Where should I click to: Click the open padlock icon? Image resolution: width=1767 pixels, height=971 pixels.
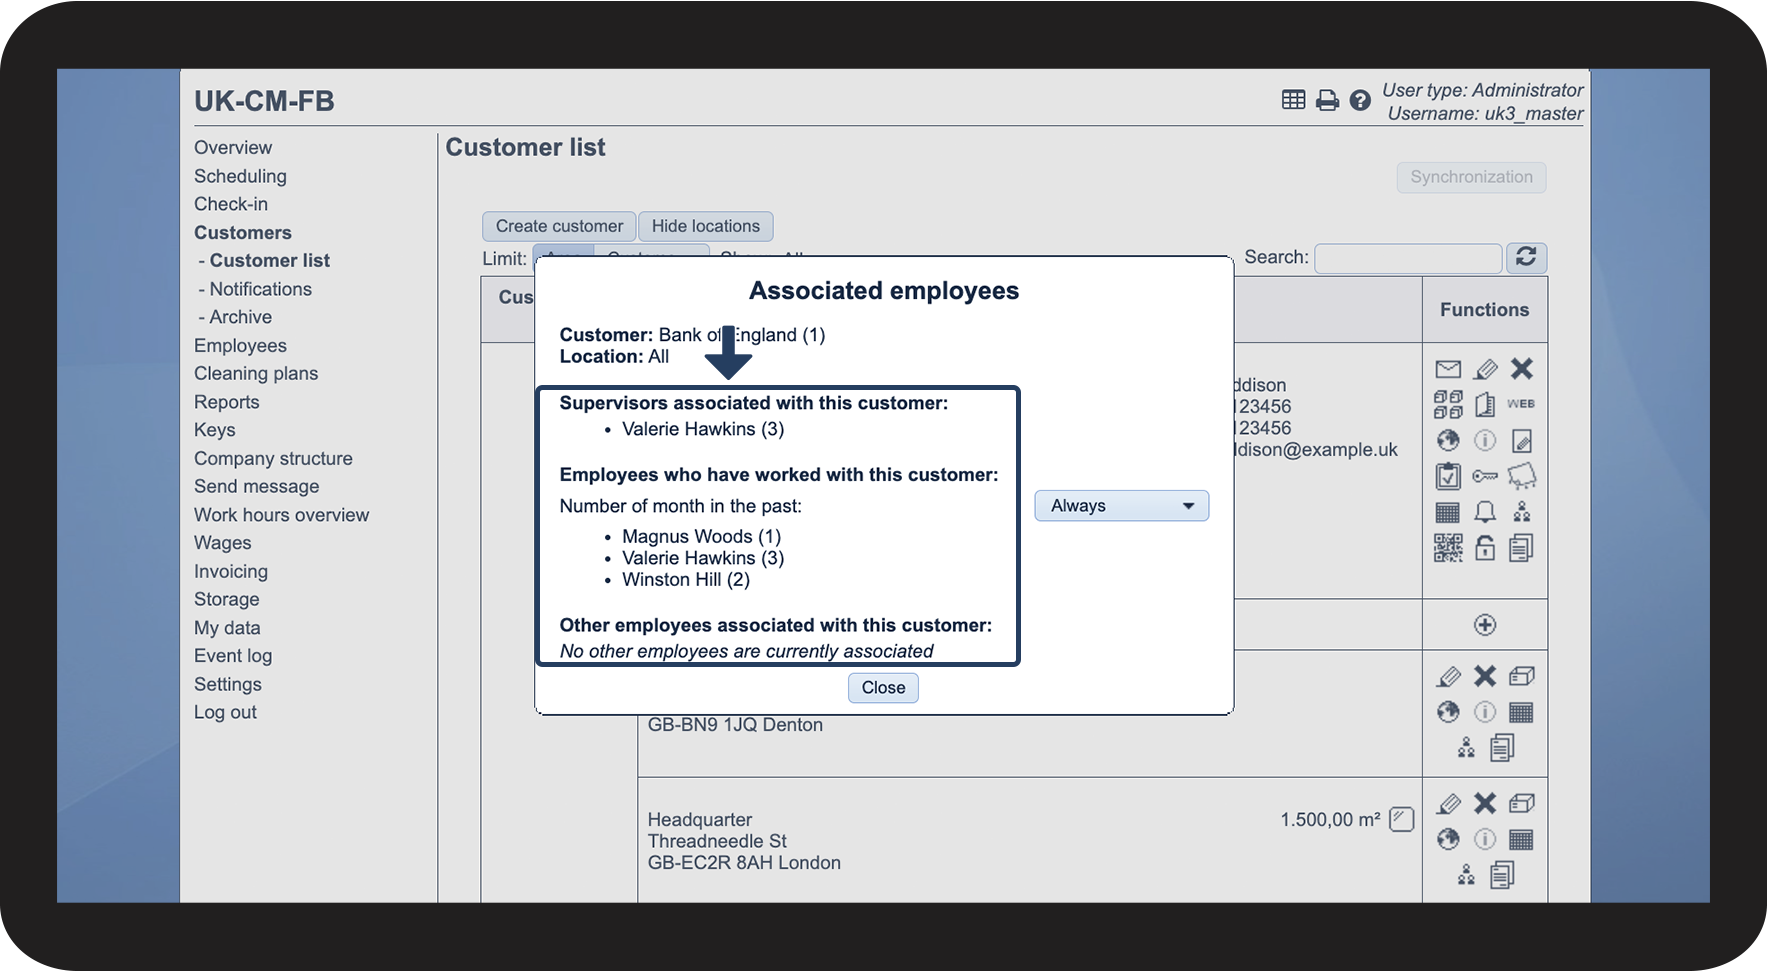click(1485, 548)
